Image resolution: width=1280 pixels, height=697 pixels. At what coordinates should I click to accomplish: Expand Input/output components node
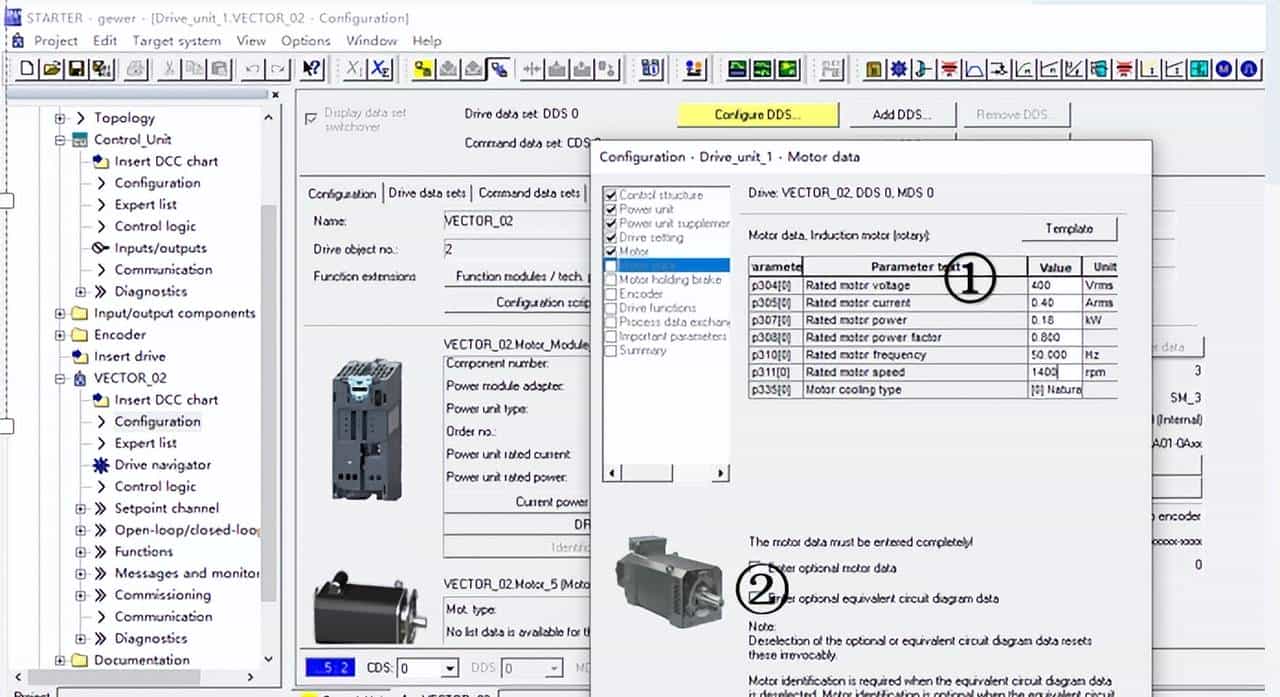[x=60, y=313]
